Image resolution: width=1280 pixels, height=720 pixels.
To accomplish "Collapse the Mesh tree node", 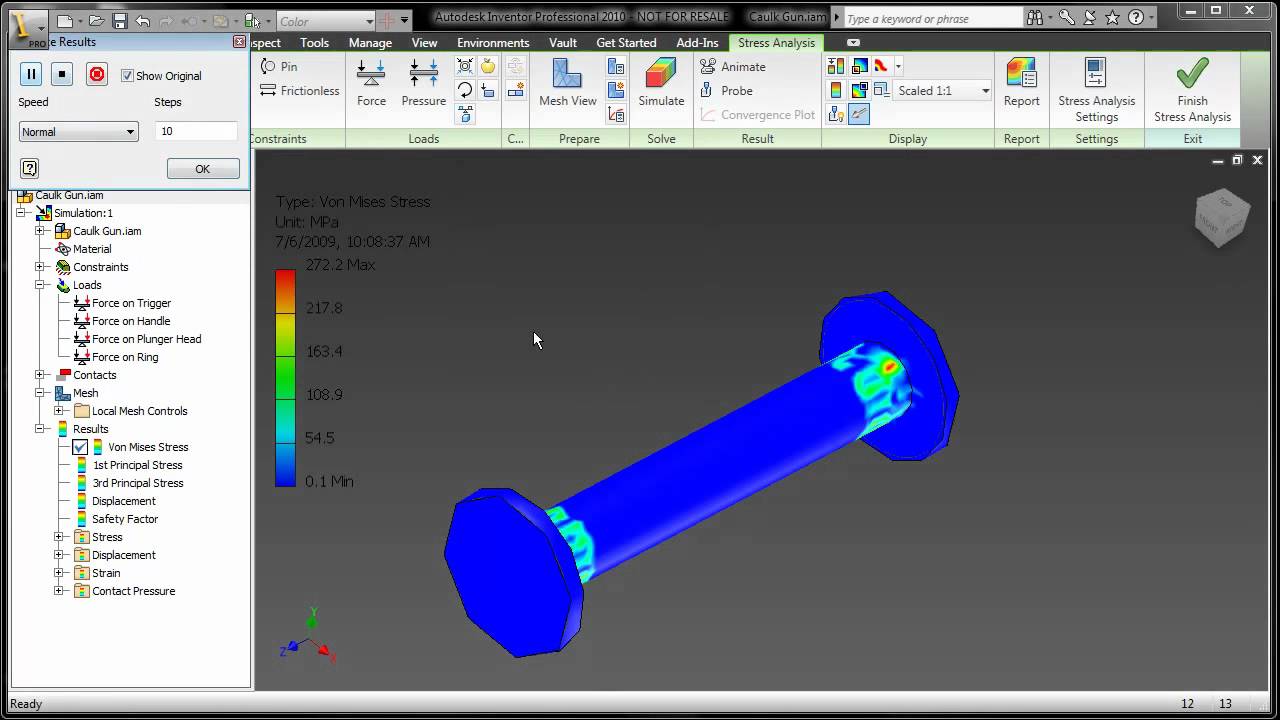I will [40, 393].
